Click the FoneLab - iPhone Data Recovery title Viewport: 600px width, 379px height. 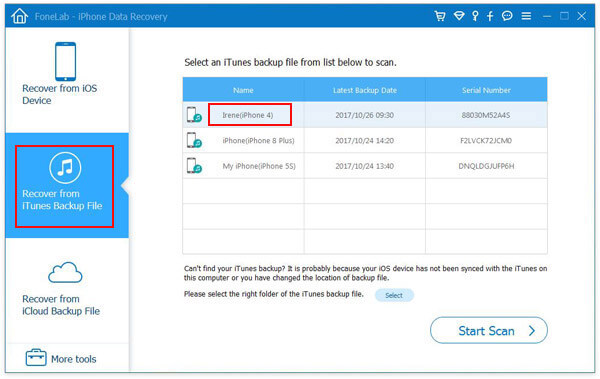point(101,16)
